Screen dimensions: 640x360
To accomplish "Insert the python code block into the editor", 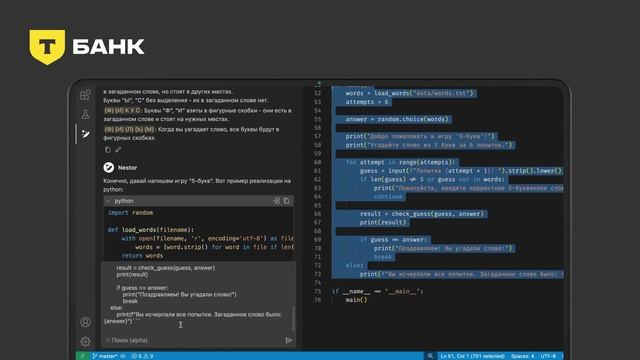I will [x=277, y=201].
